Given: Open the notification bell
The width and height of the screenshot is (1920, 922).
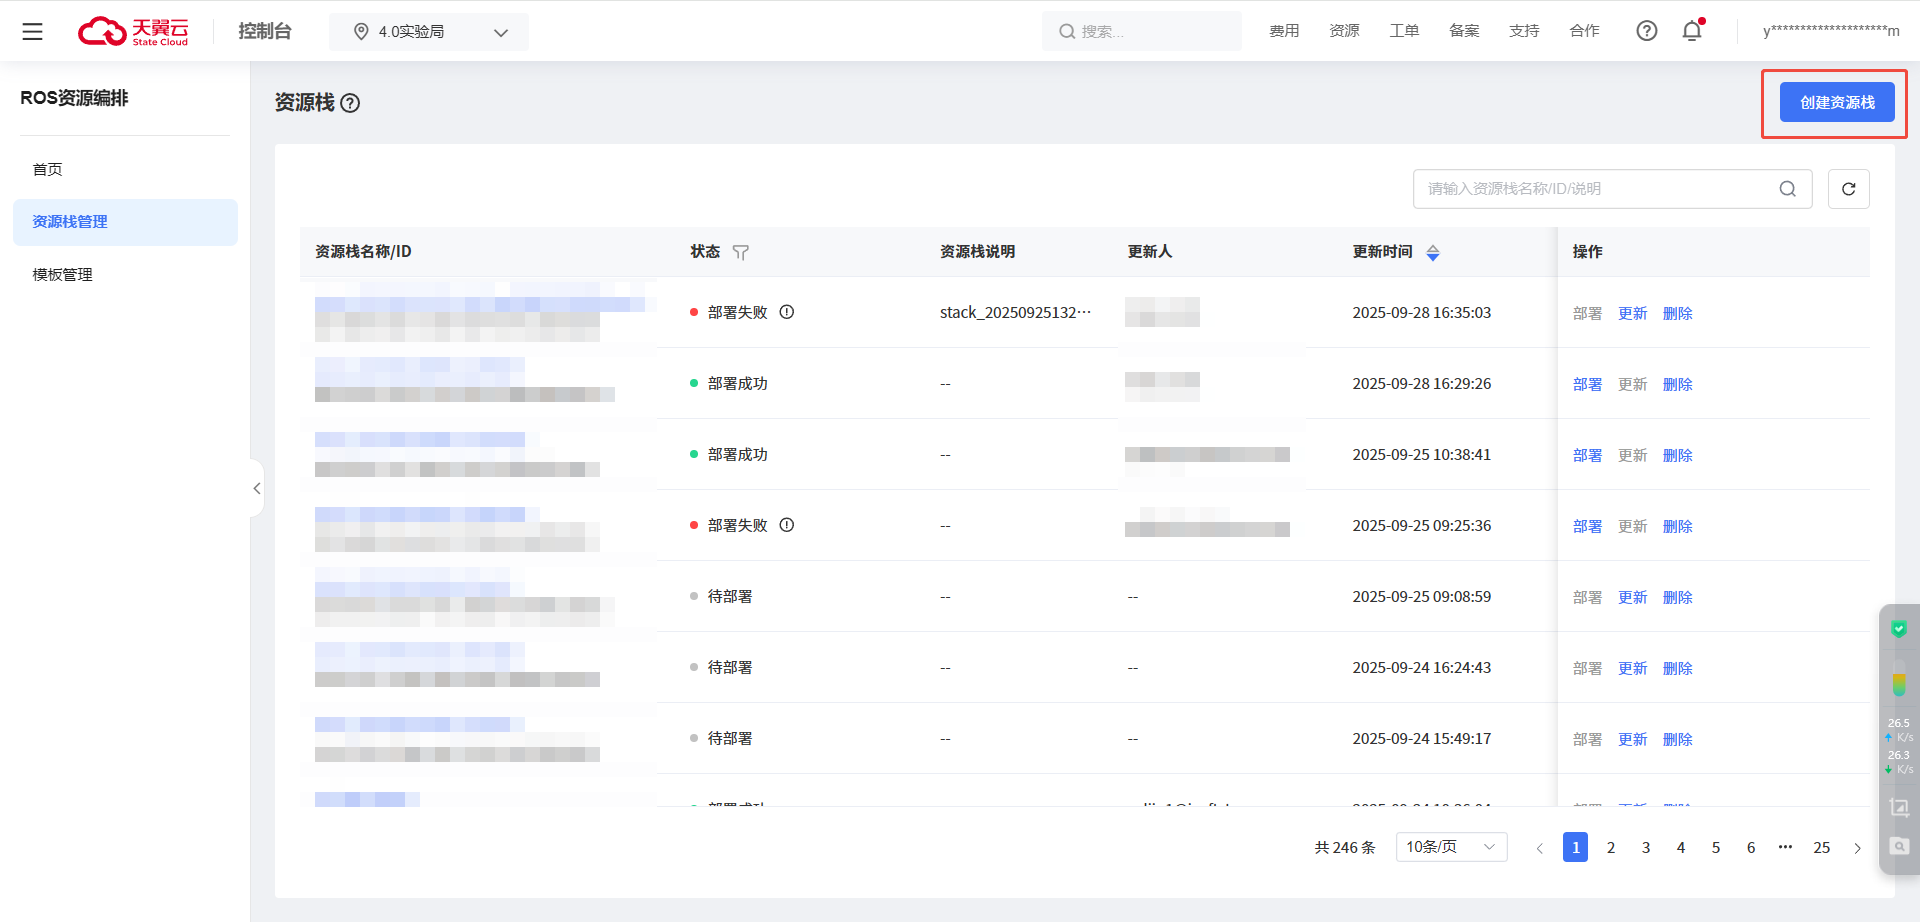Looking at the screenshot, I should pos(1692,31).
